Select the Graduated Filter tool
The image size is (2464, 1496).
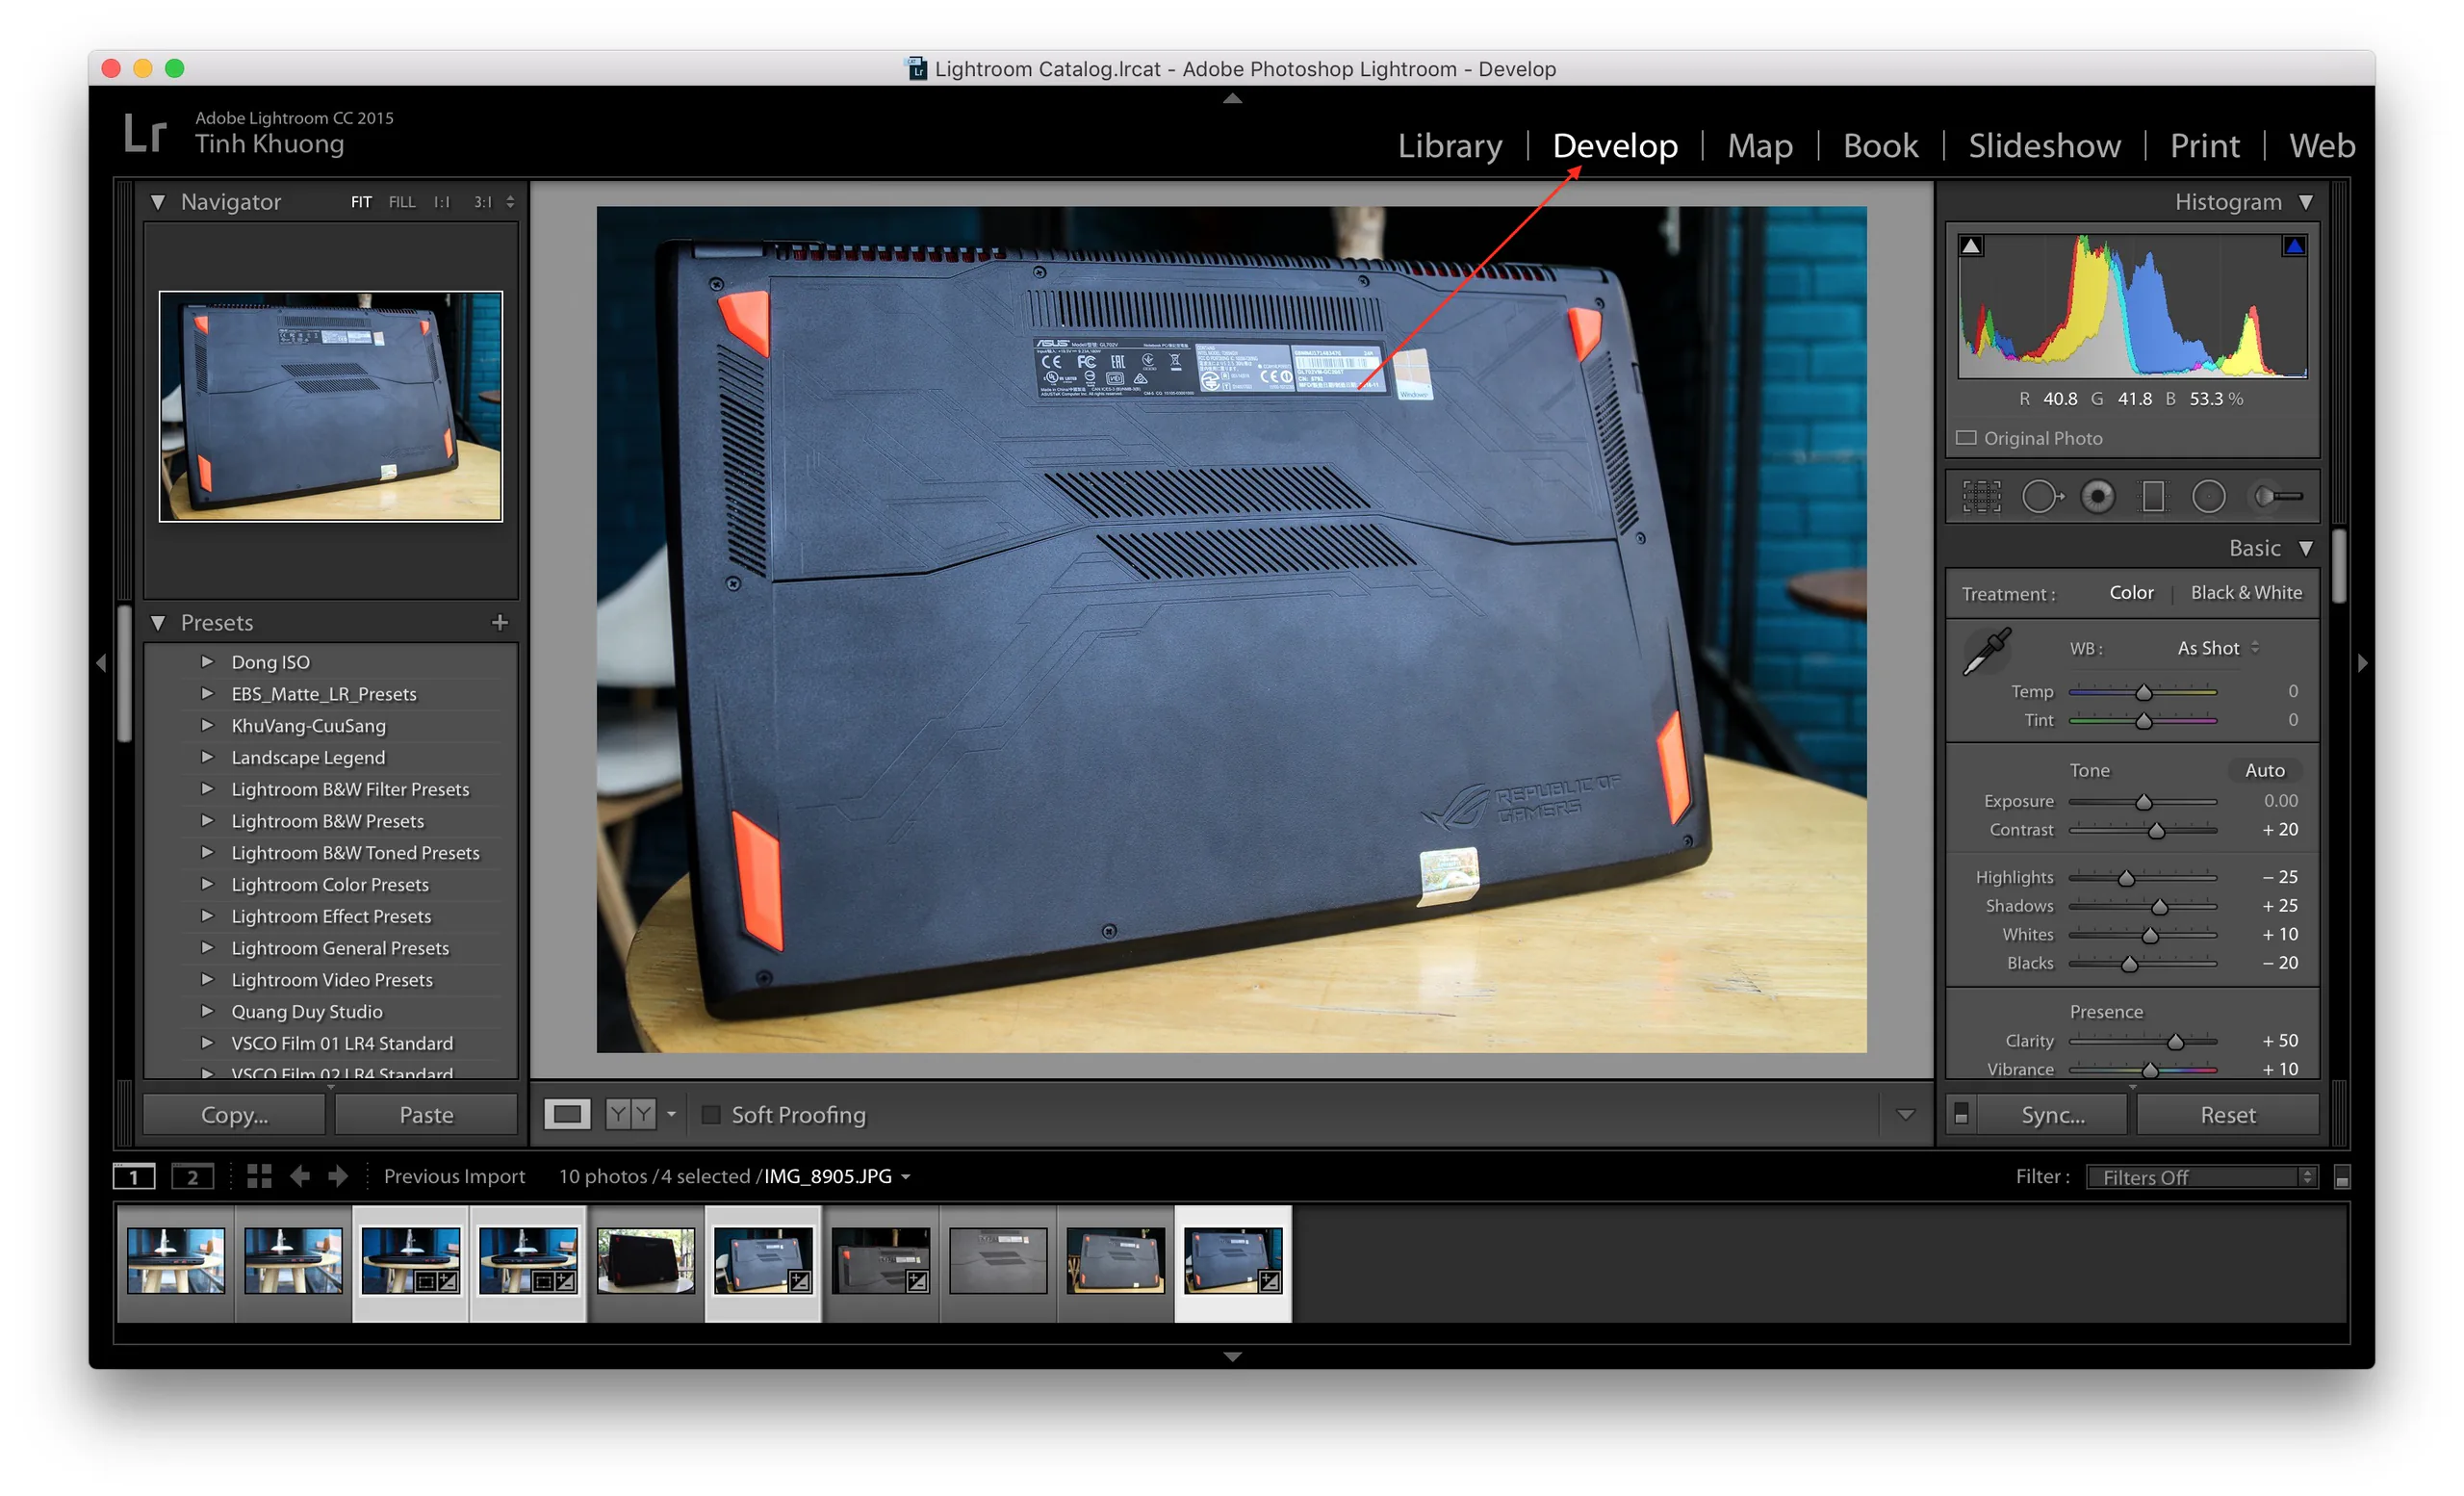pyautogui.click(x=2153, y=496)
